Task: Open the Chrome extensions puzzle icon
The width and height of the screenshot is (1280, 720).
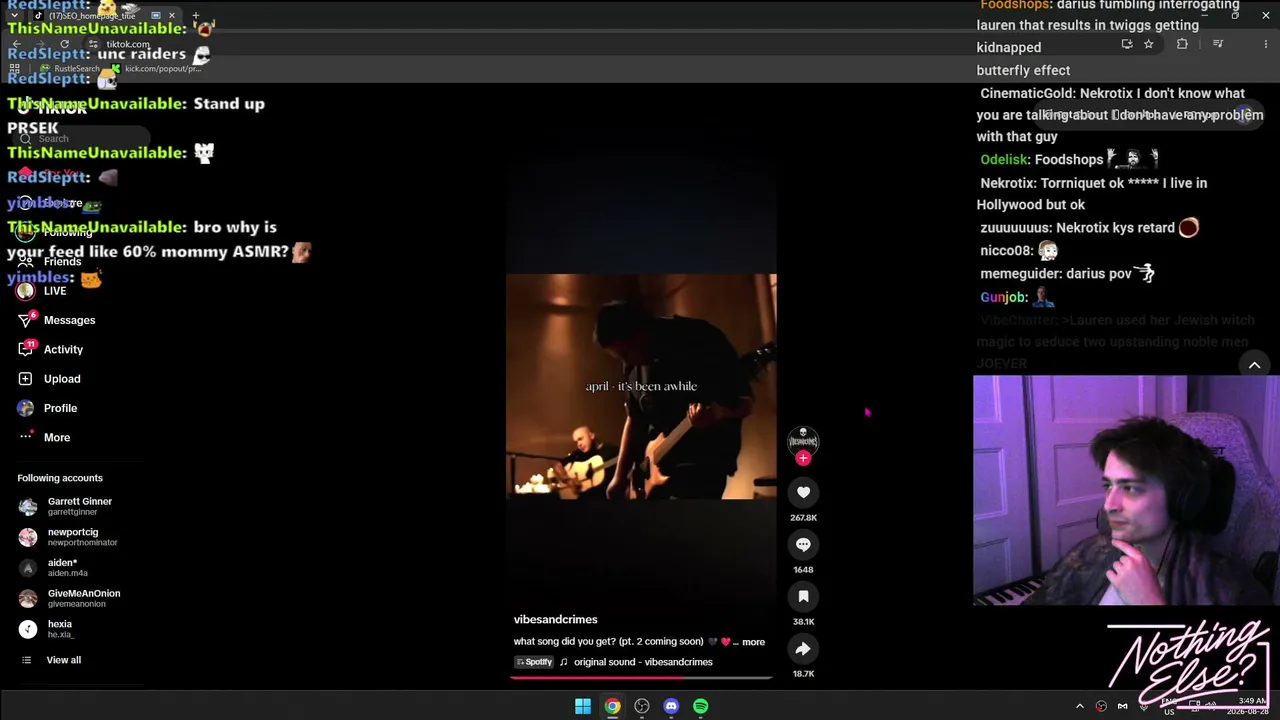Action: pyautogui.click(x=1182, y=44)
